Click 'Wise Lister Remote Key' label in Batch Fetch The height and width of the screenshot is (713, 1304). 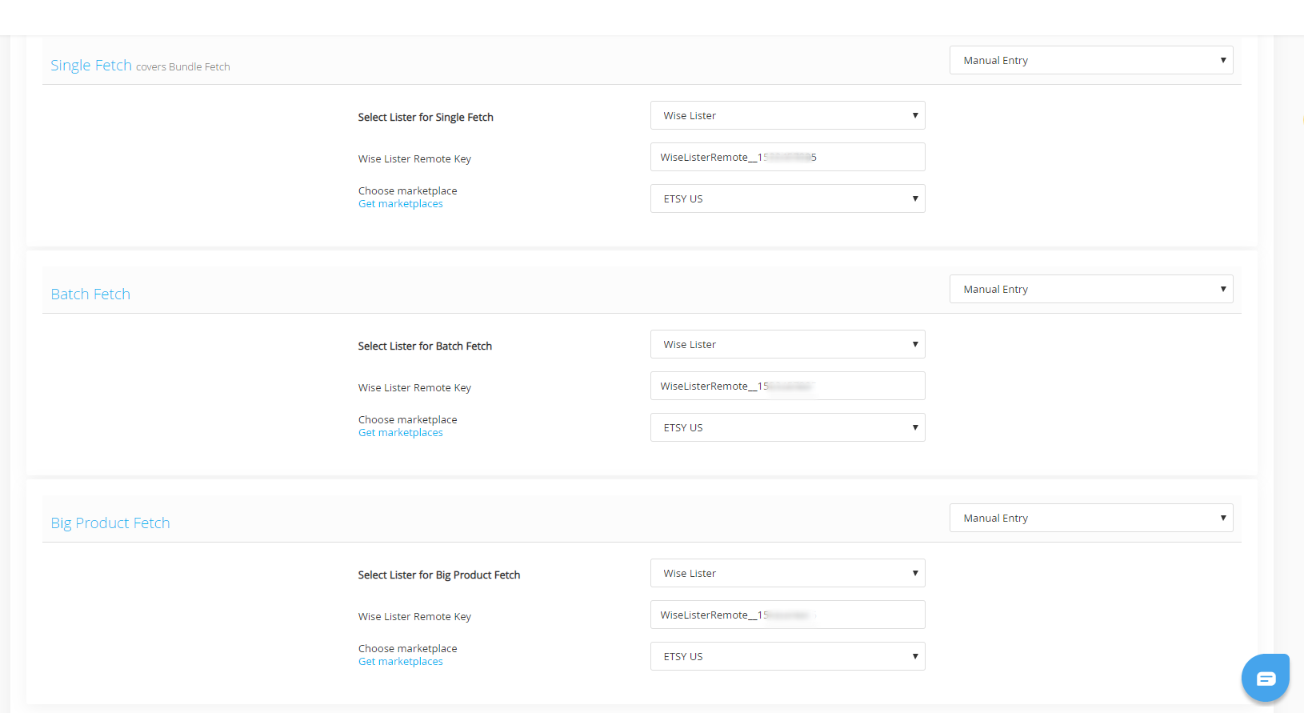point(414,388)
